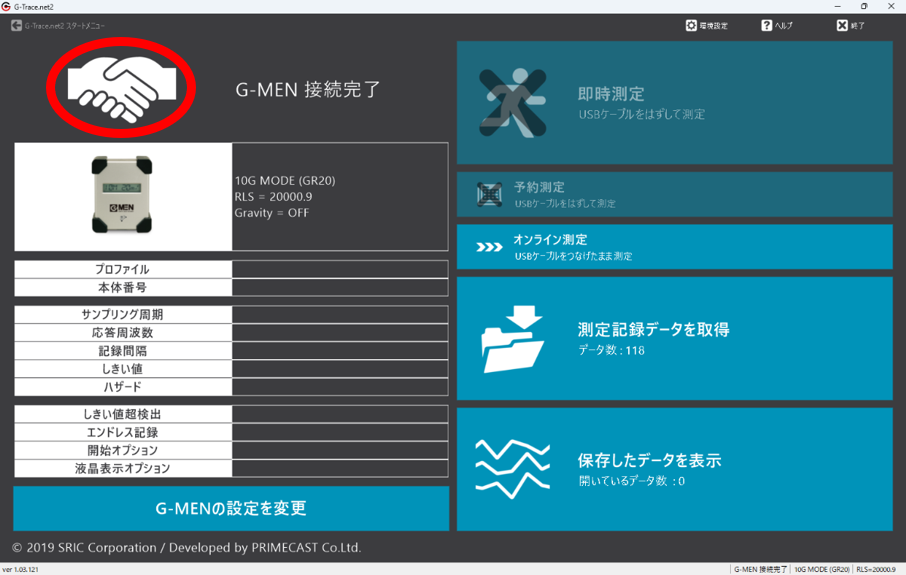Viewport: 906px width, 575px height.
Task: Minimize the G-Trace.net2 window
Action: pos(837,6)
